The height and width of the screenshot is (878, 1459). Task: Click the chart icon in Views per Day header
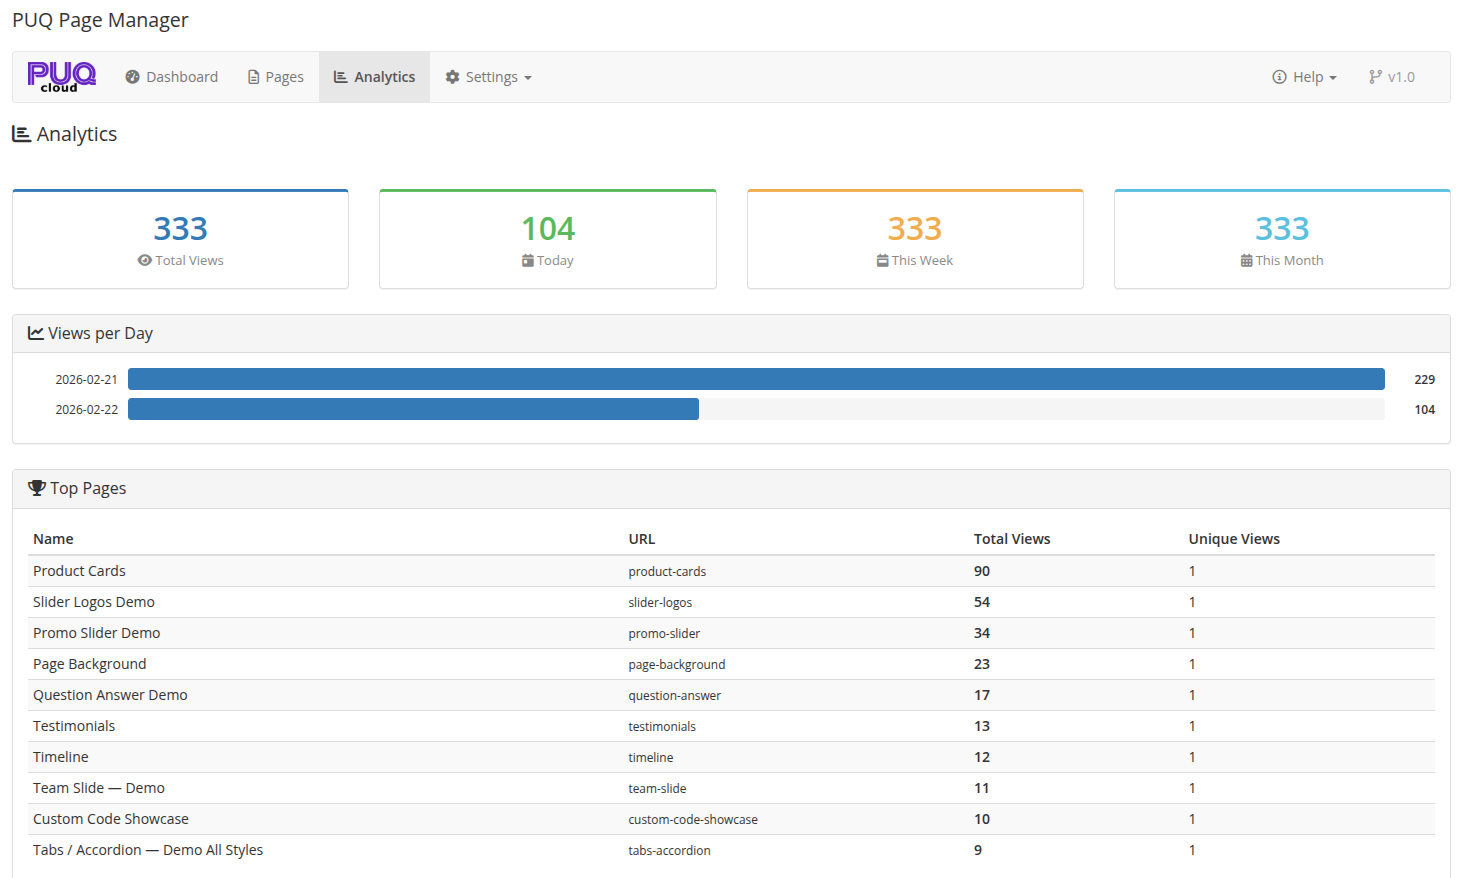pyautogui.click(x=36, y=332)
